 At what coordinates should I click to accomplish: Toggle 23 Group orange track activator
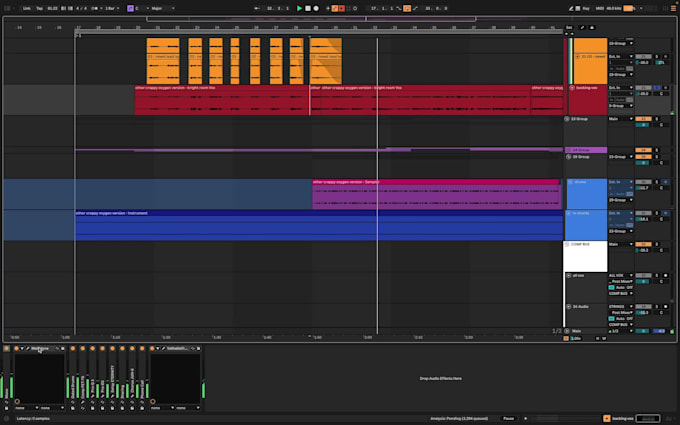643,119
